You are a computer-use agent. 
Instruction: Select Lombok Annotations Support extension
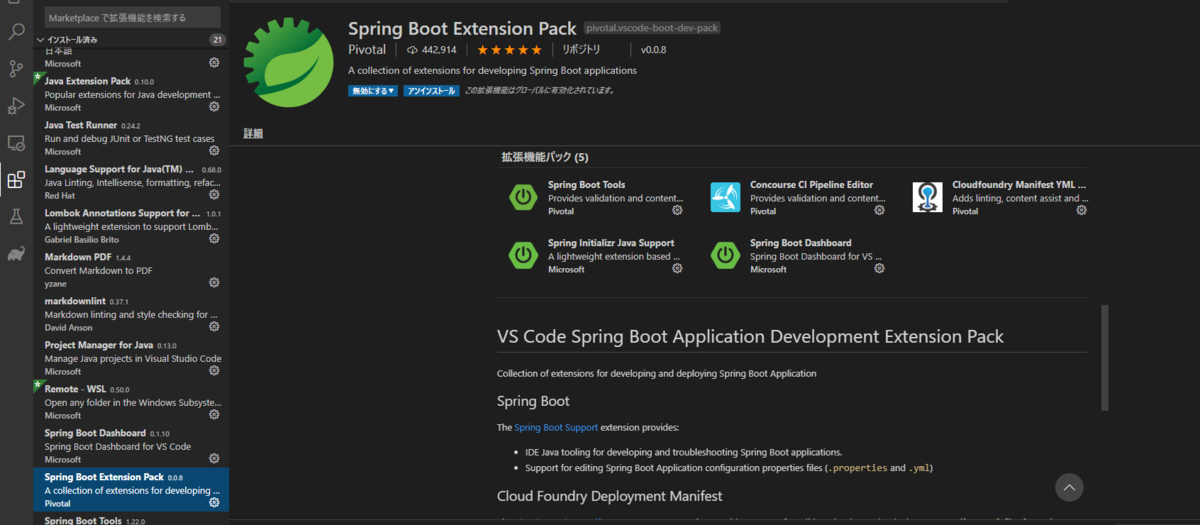(x=131, y=225)
